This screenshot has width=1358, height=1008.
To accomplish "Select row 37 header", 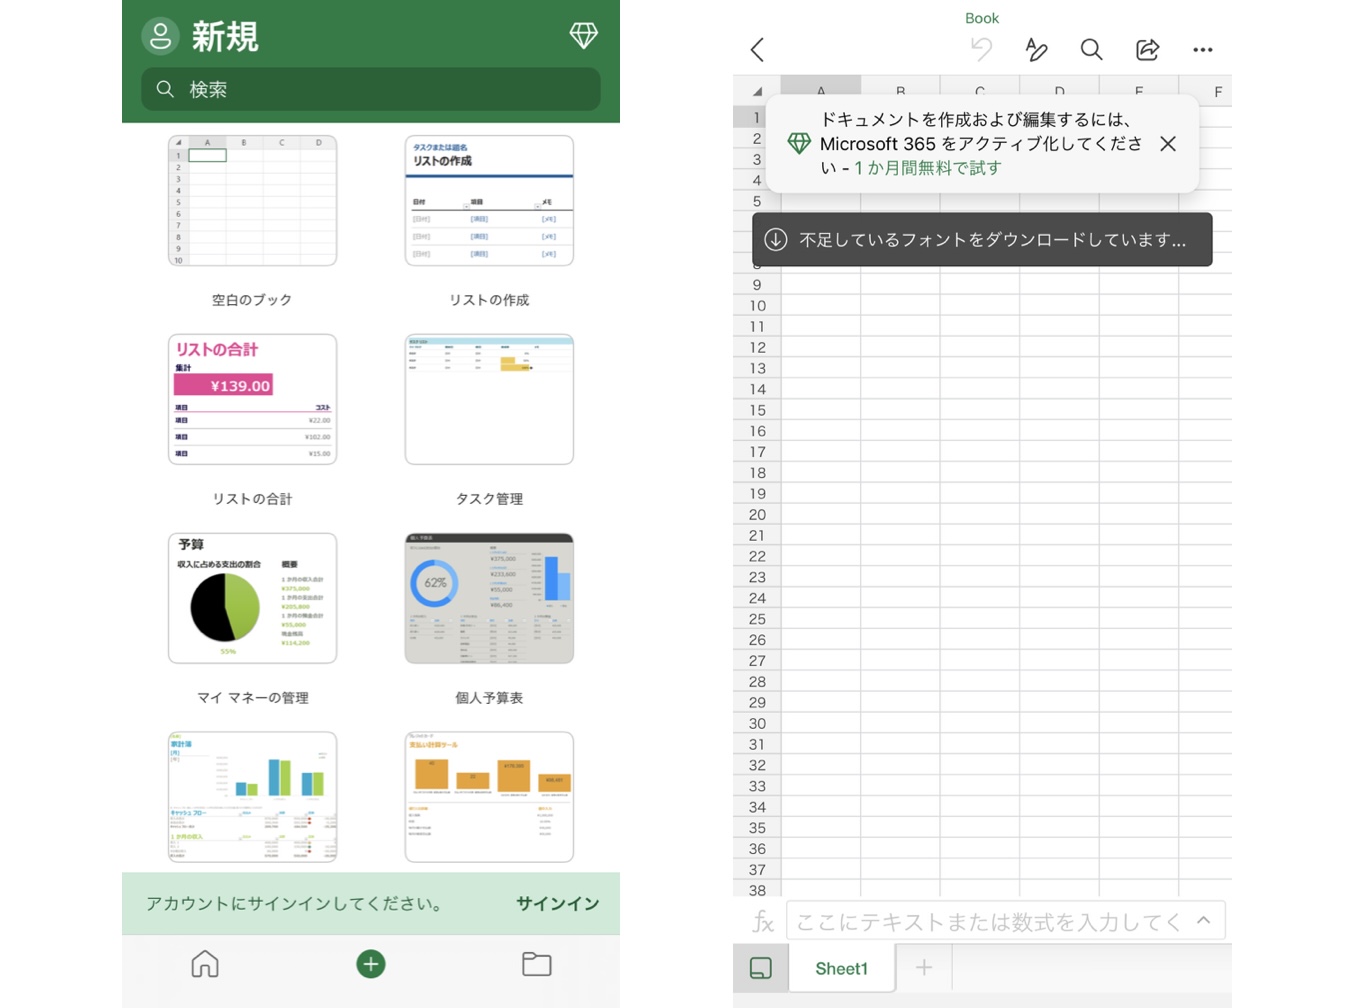I will (757, 870).
